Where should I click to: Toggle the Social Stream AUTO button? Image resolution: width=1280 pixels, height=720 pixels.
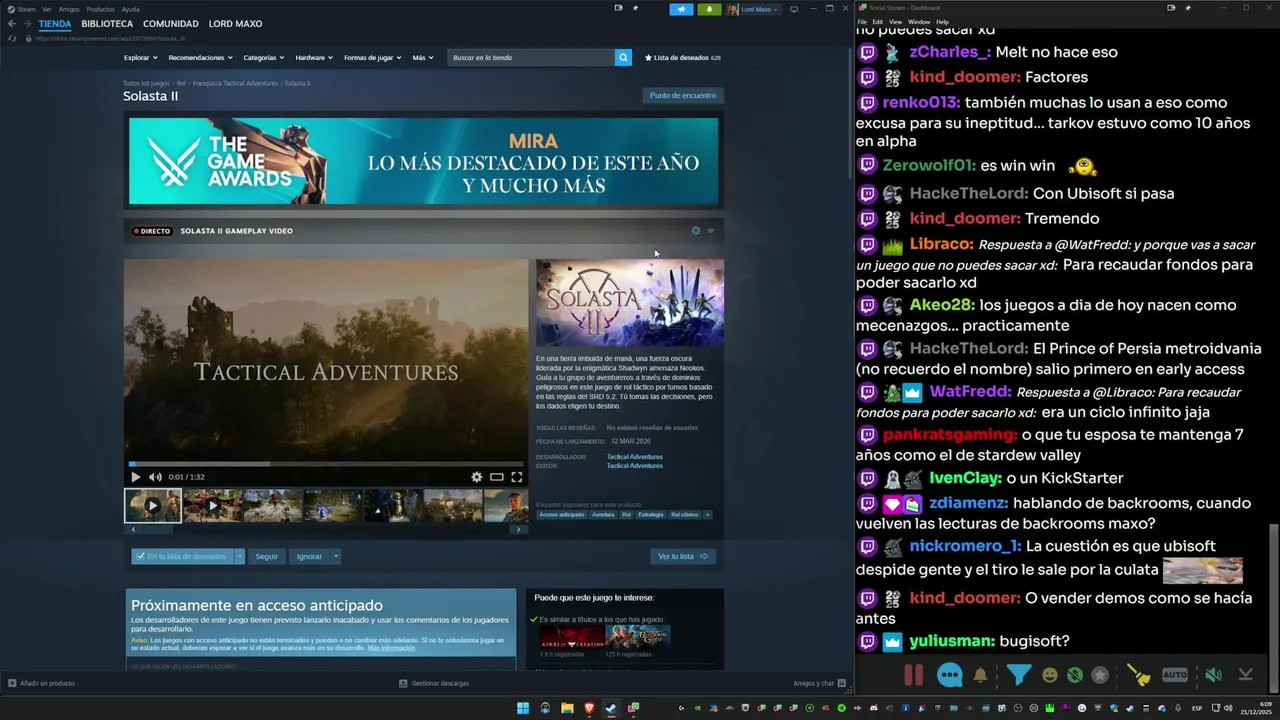point(1175,675)
